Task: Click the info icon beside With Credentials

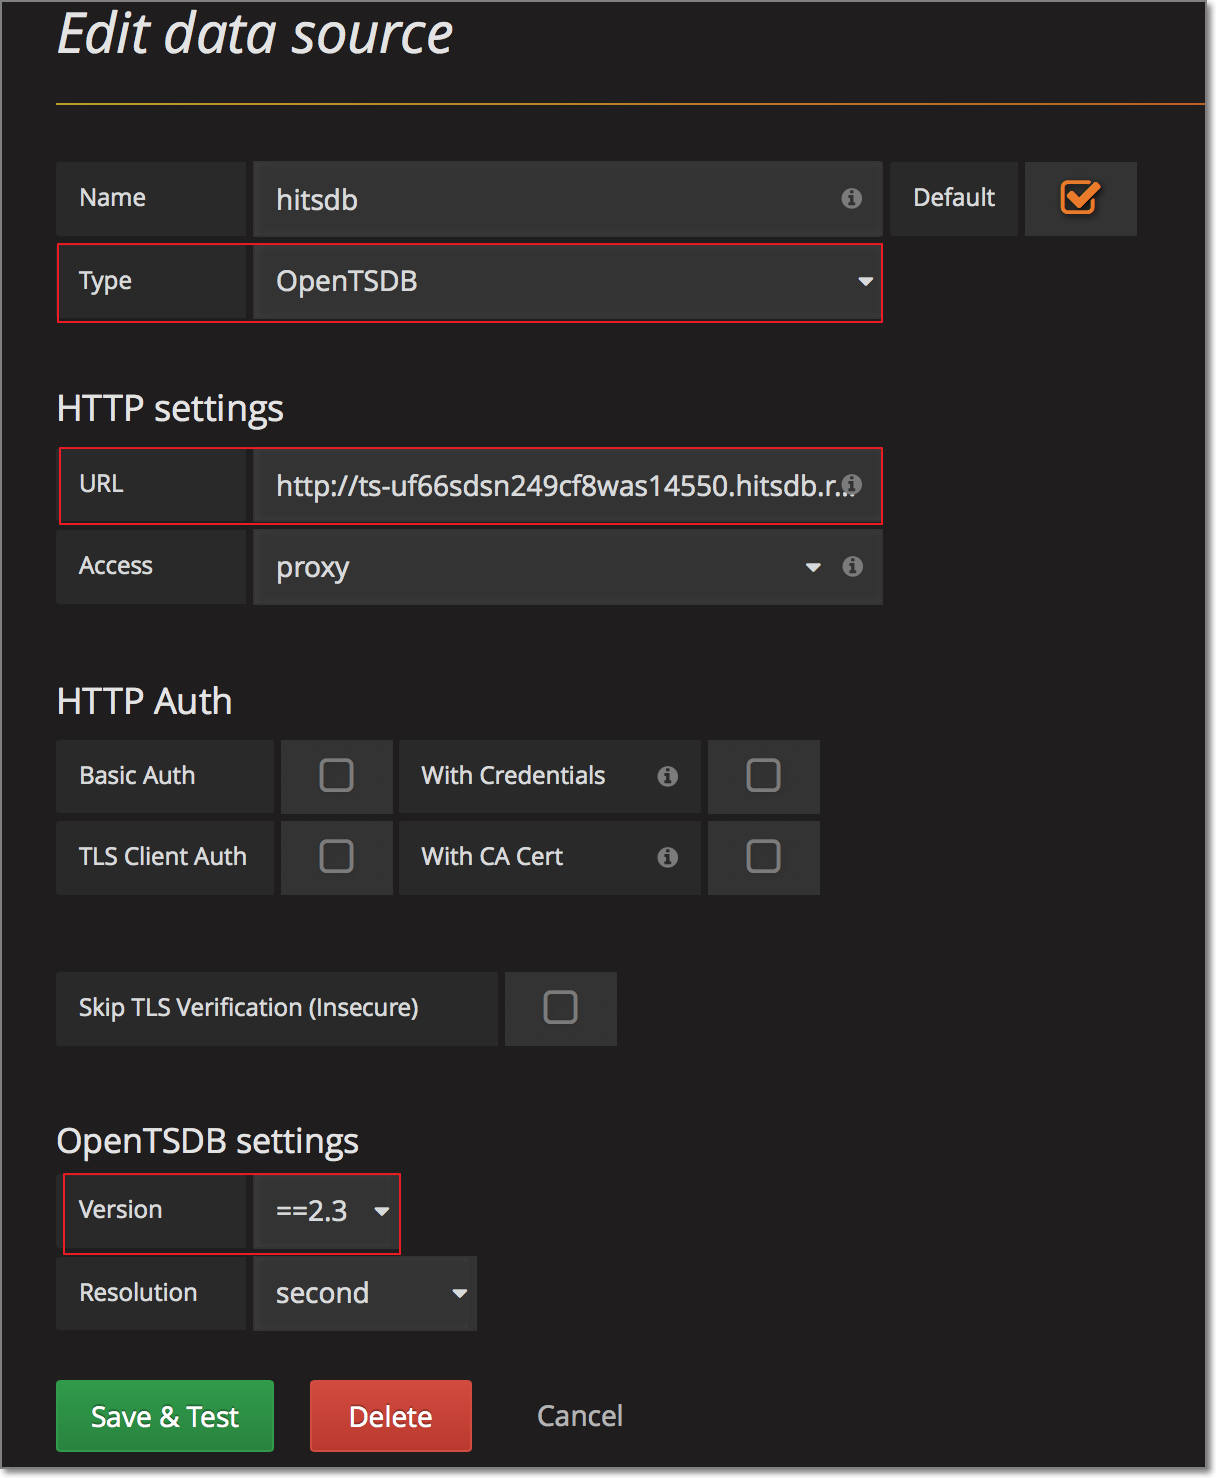Action: coord(667,776)
